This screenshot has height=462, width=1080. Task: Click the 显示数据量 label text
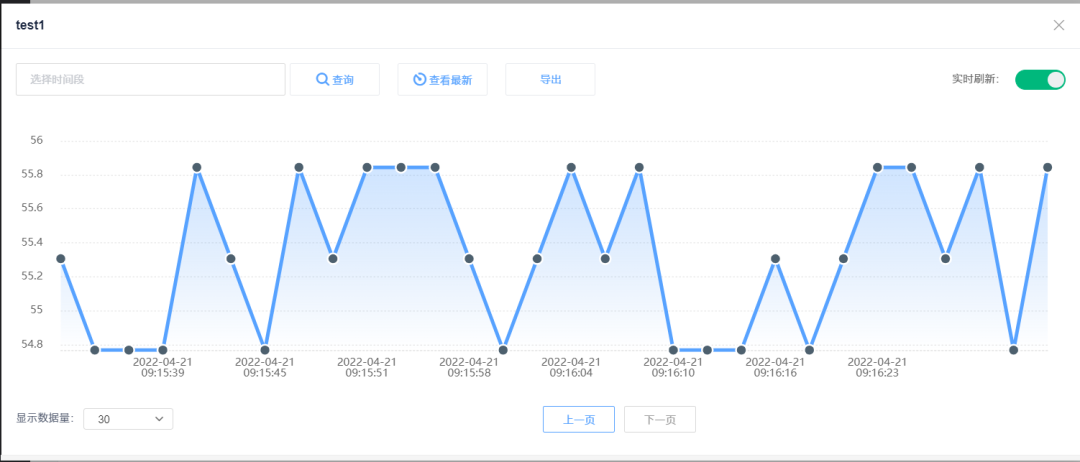[45, 418]
